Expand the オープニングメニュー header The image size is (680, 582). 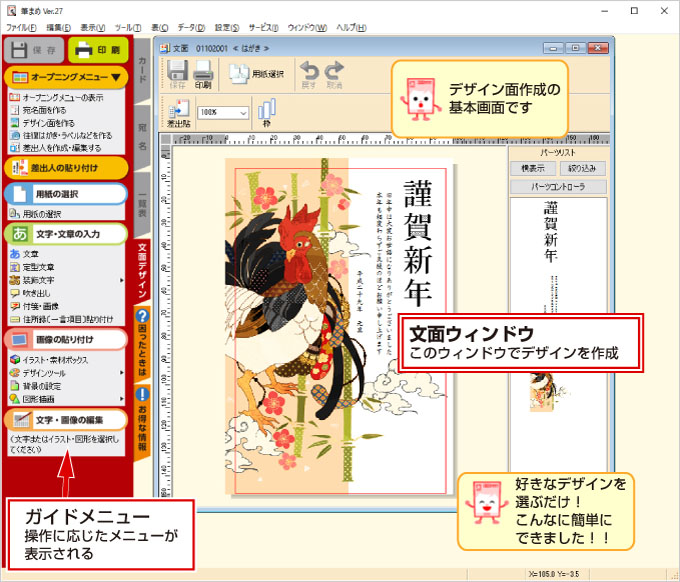pyautogui.click(x=66, y=77)
